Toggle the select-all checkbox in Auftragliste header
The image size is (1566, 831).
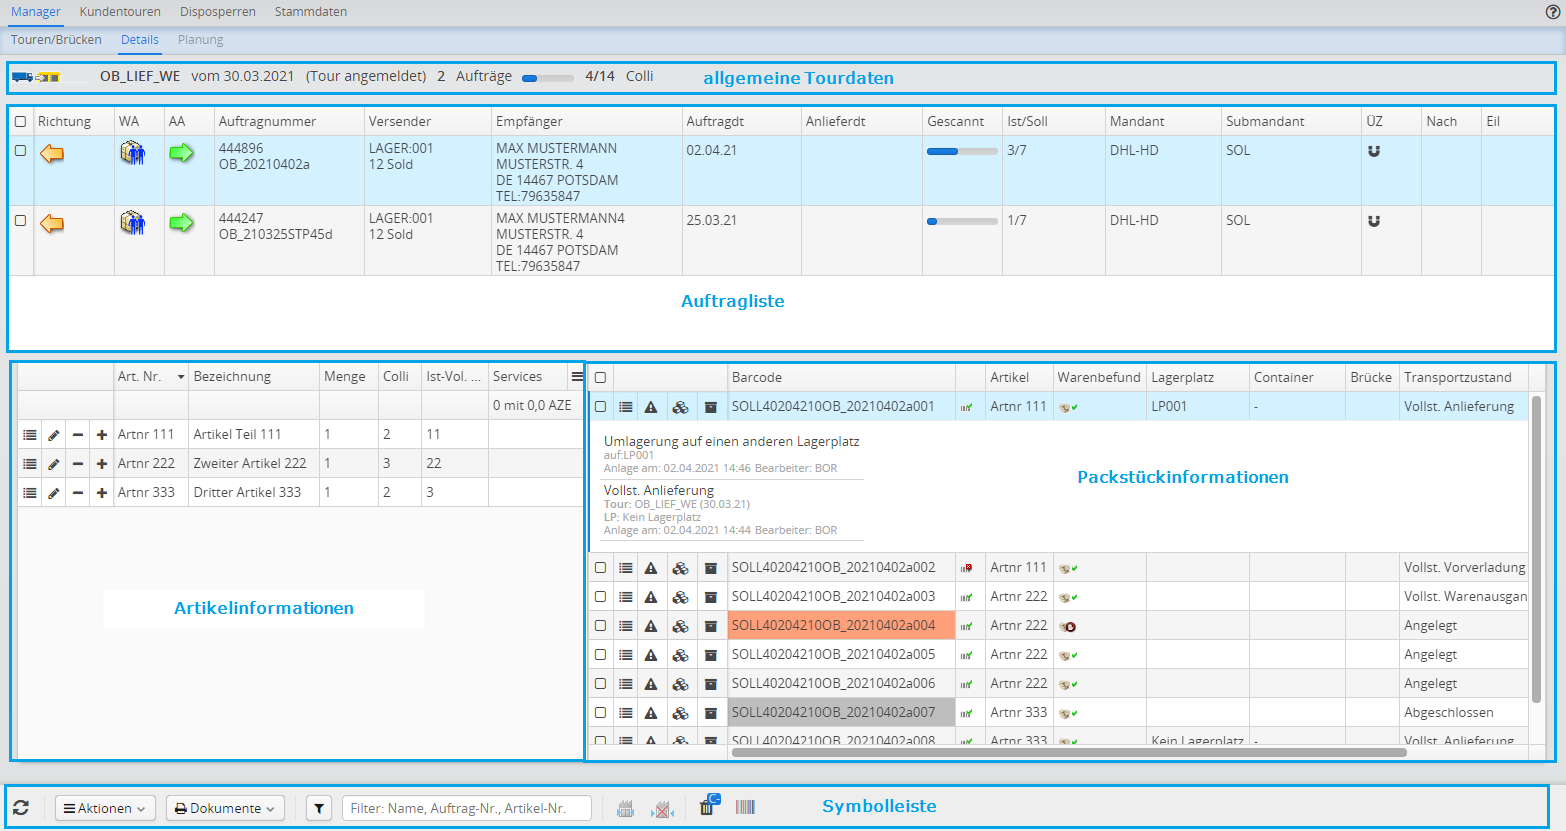[20, 121]
